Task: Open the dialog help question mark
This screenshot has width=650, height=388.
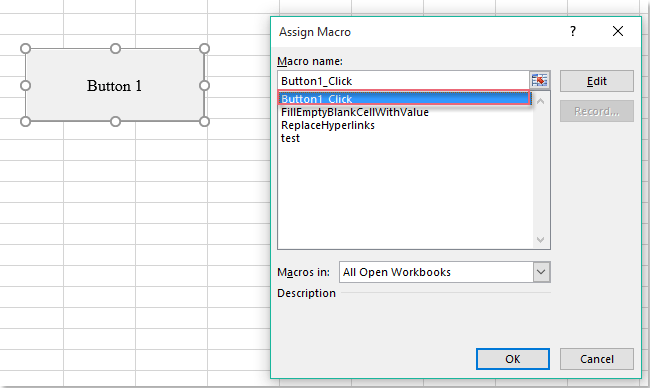Action: point(573,31)
